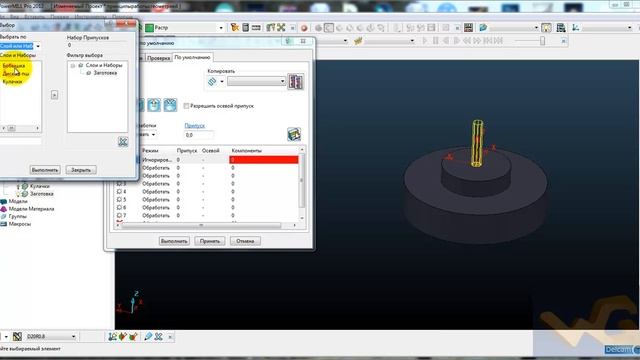Image resolution: width=640 pixels, height=360 pixels.
Task: Click the yellow tool icon in the simulation toolbar
Action: pyautogui.click(x=358, y=41)
